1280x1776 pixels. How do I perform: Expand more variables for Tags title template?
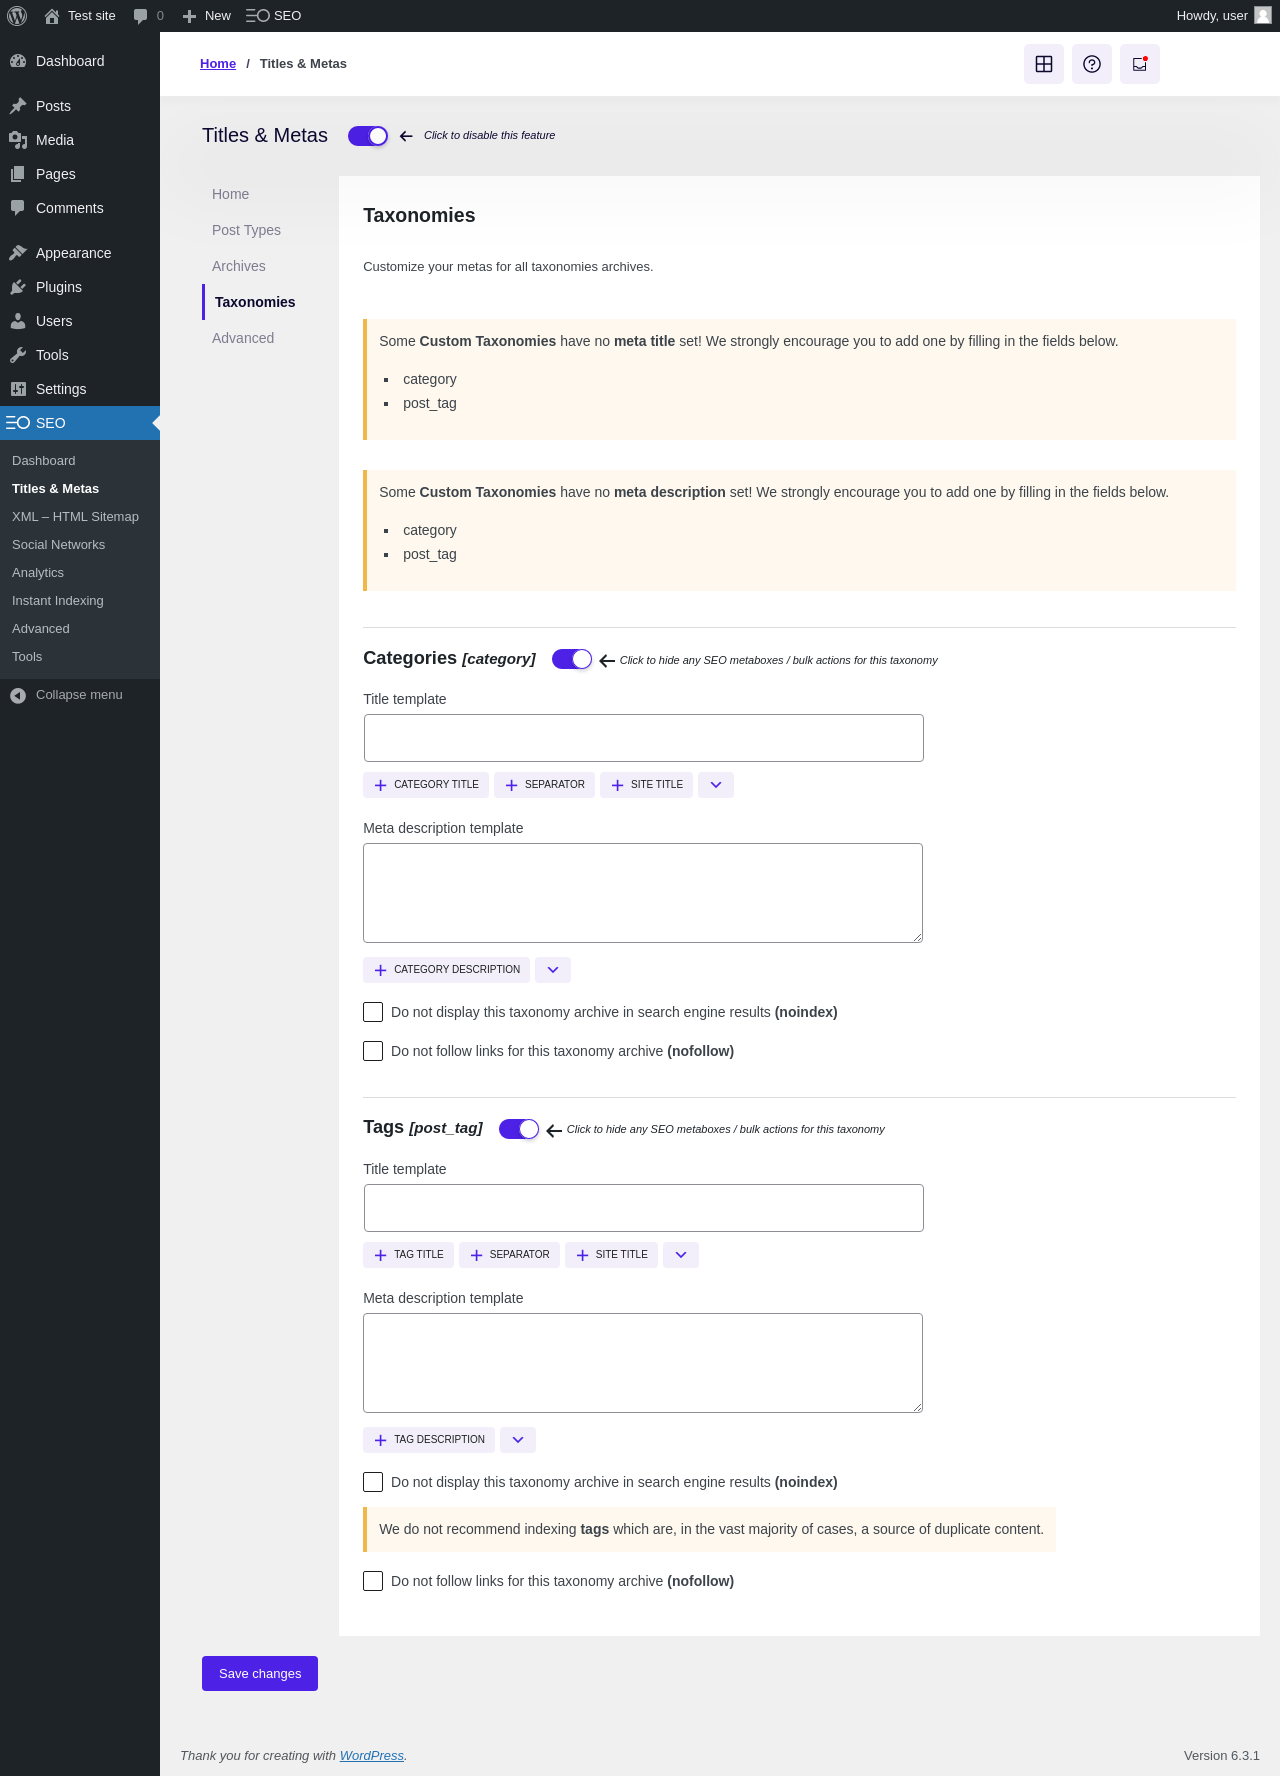pyautogui.click(x=681, y=1255)
